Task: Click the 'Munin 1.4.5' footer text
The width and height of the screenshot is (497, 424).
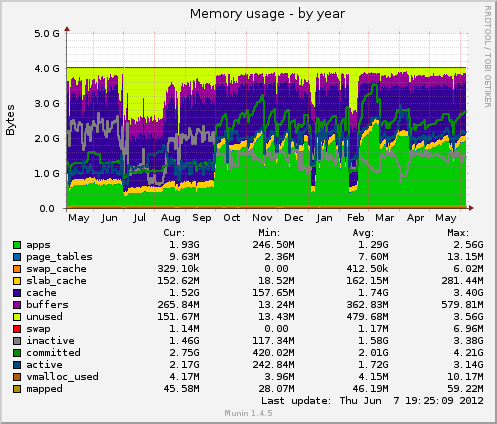Action: pyautogui.click(x=248, y=413)
